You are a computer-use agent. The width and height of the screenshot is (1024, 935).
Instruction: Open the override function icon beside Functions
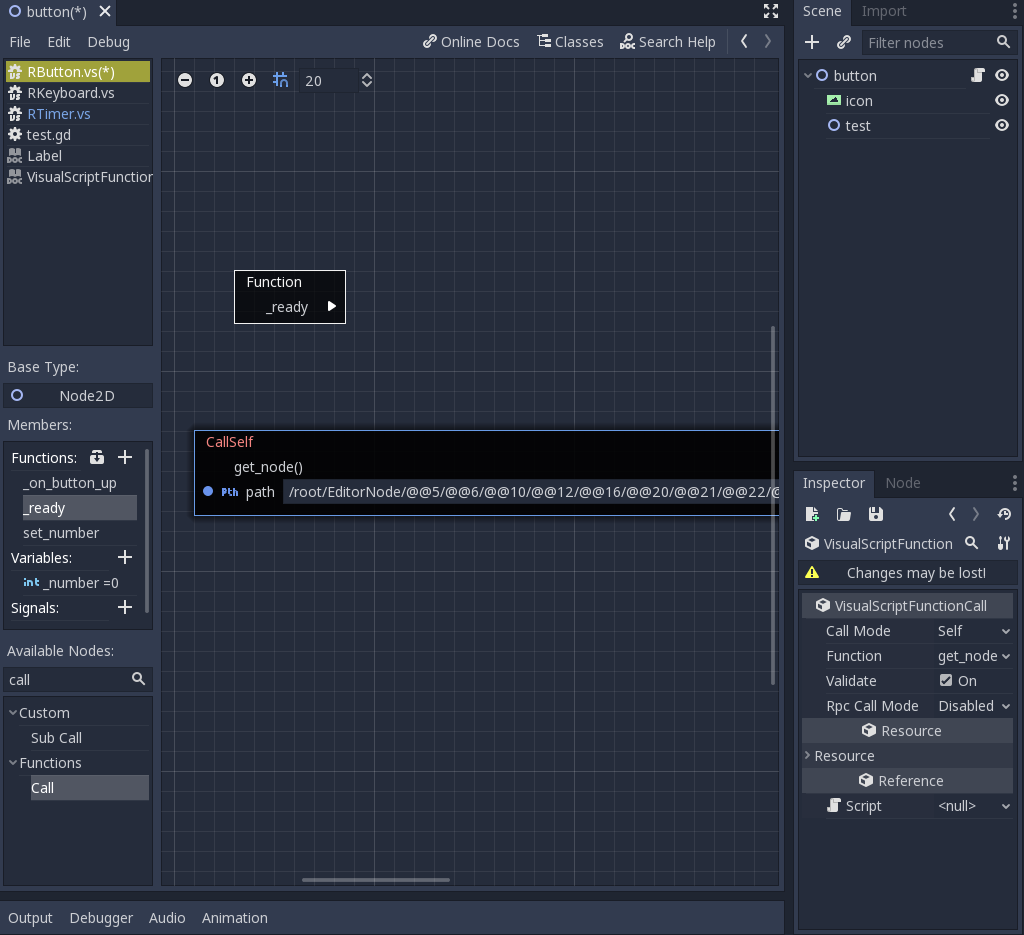[x=96, y=457]
